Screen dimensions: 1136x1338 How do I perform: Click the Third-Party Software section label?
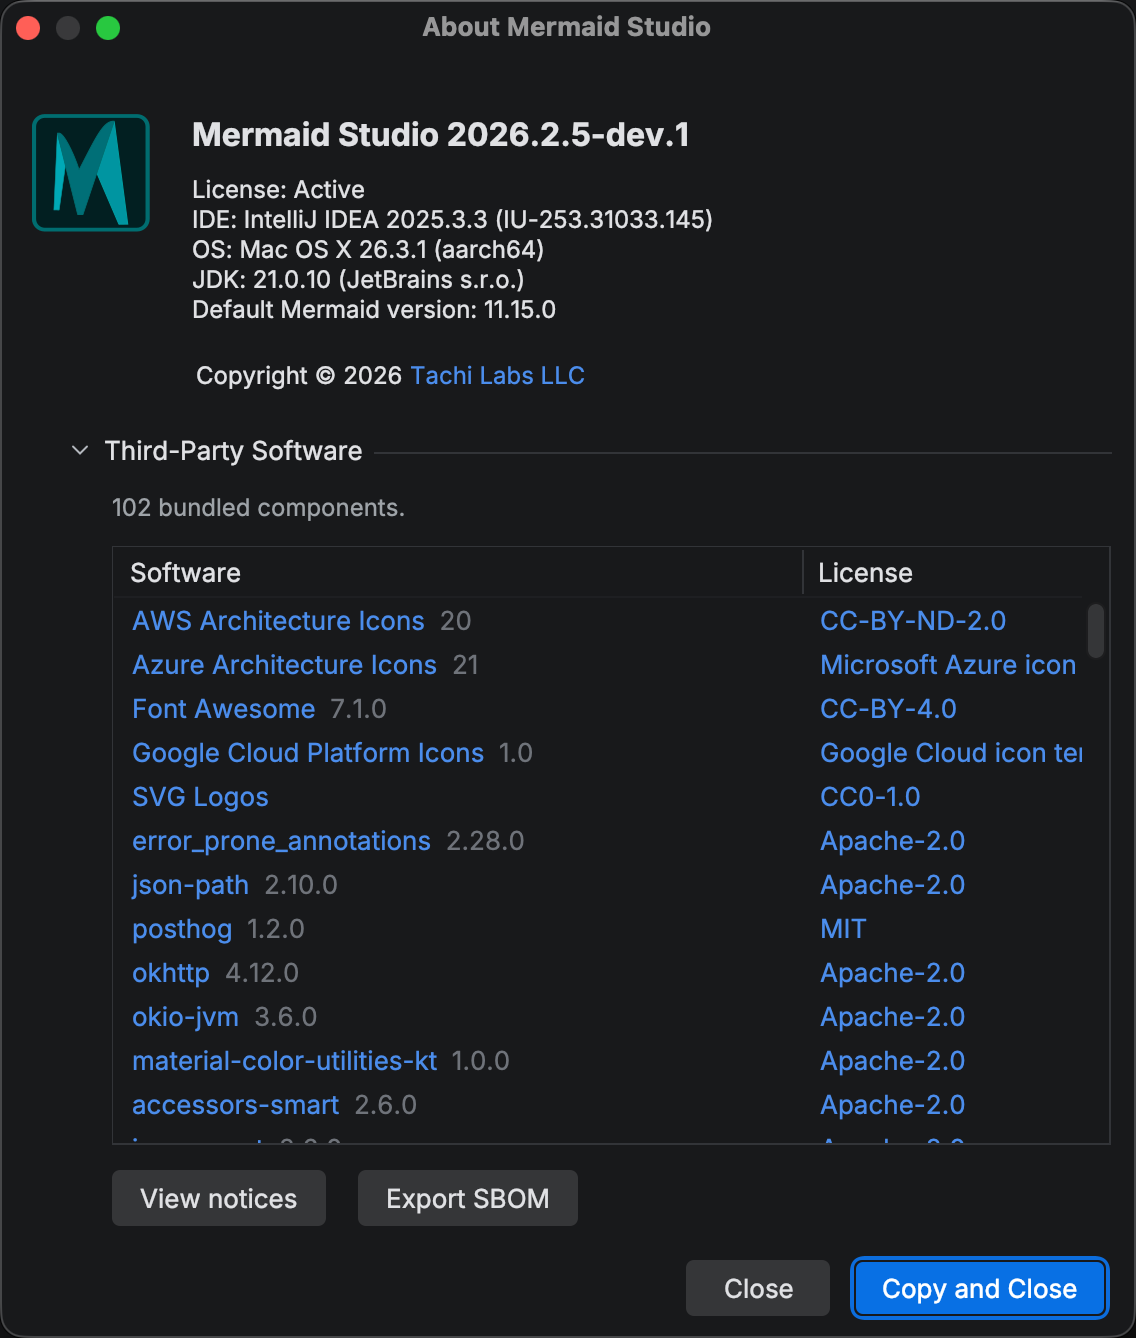(x=233, y=451)
